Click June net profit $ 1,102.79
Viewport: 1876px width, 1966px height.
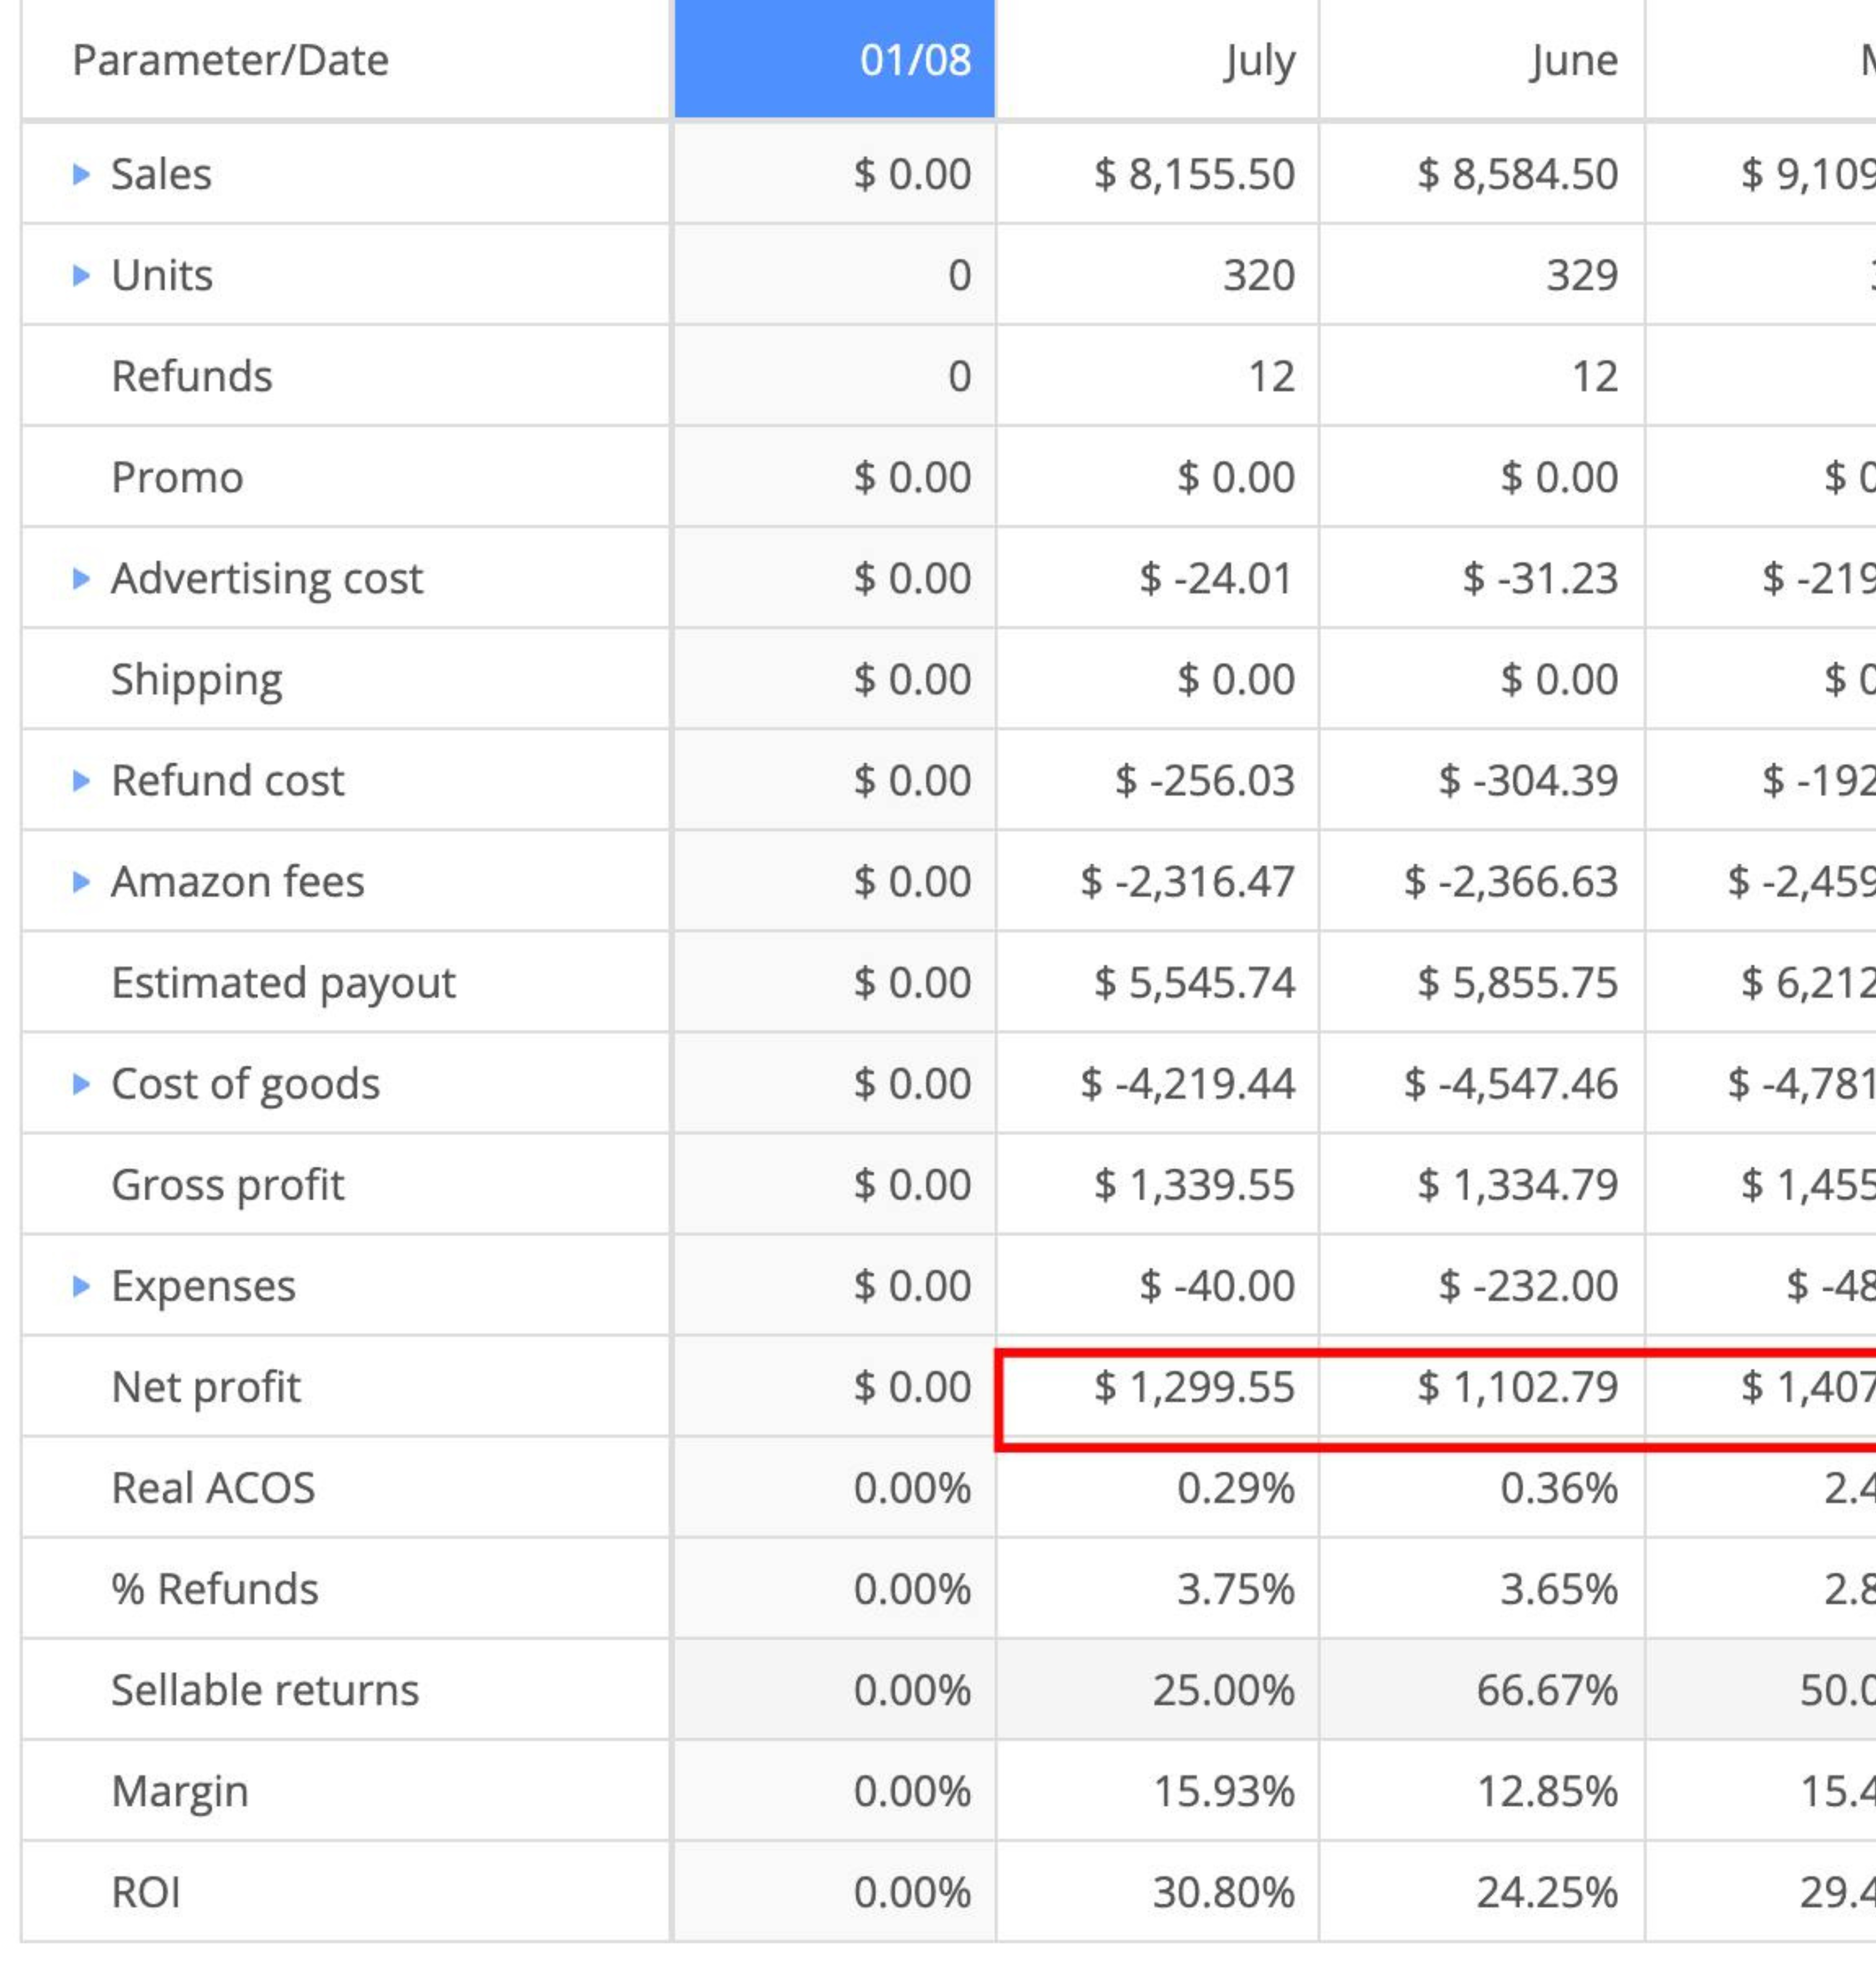[1517, 1388]
